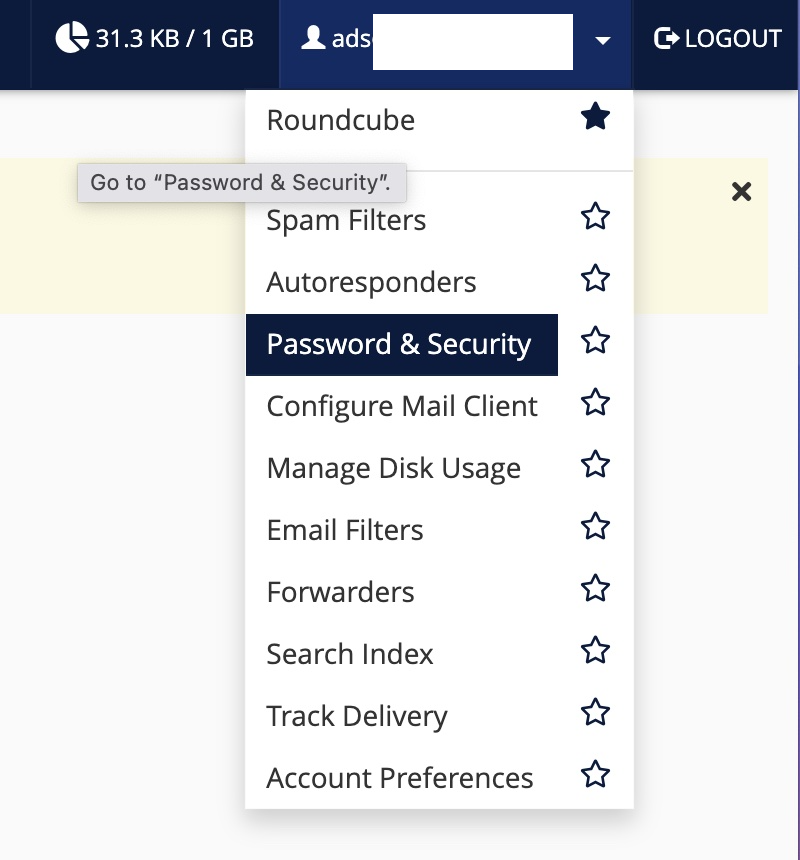800x860 pixels.
Task: Click the star beside Configure Mail Client
Action: tap(595, 403)
